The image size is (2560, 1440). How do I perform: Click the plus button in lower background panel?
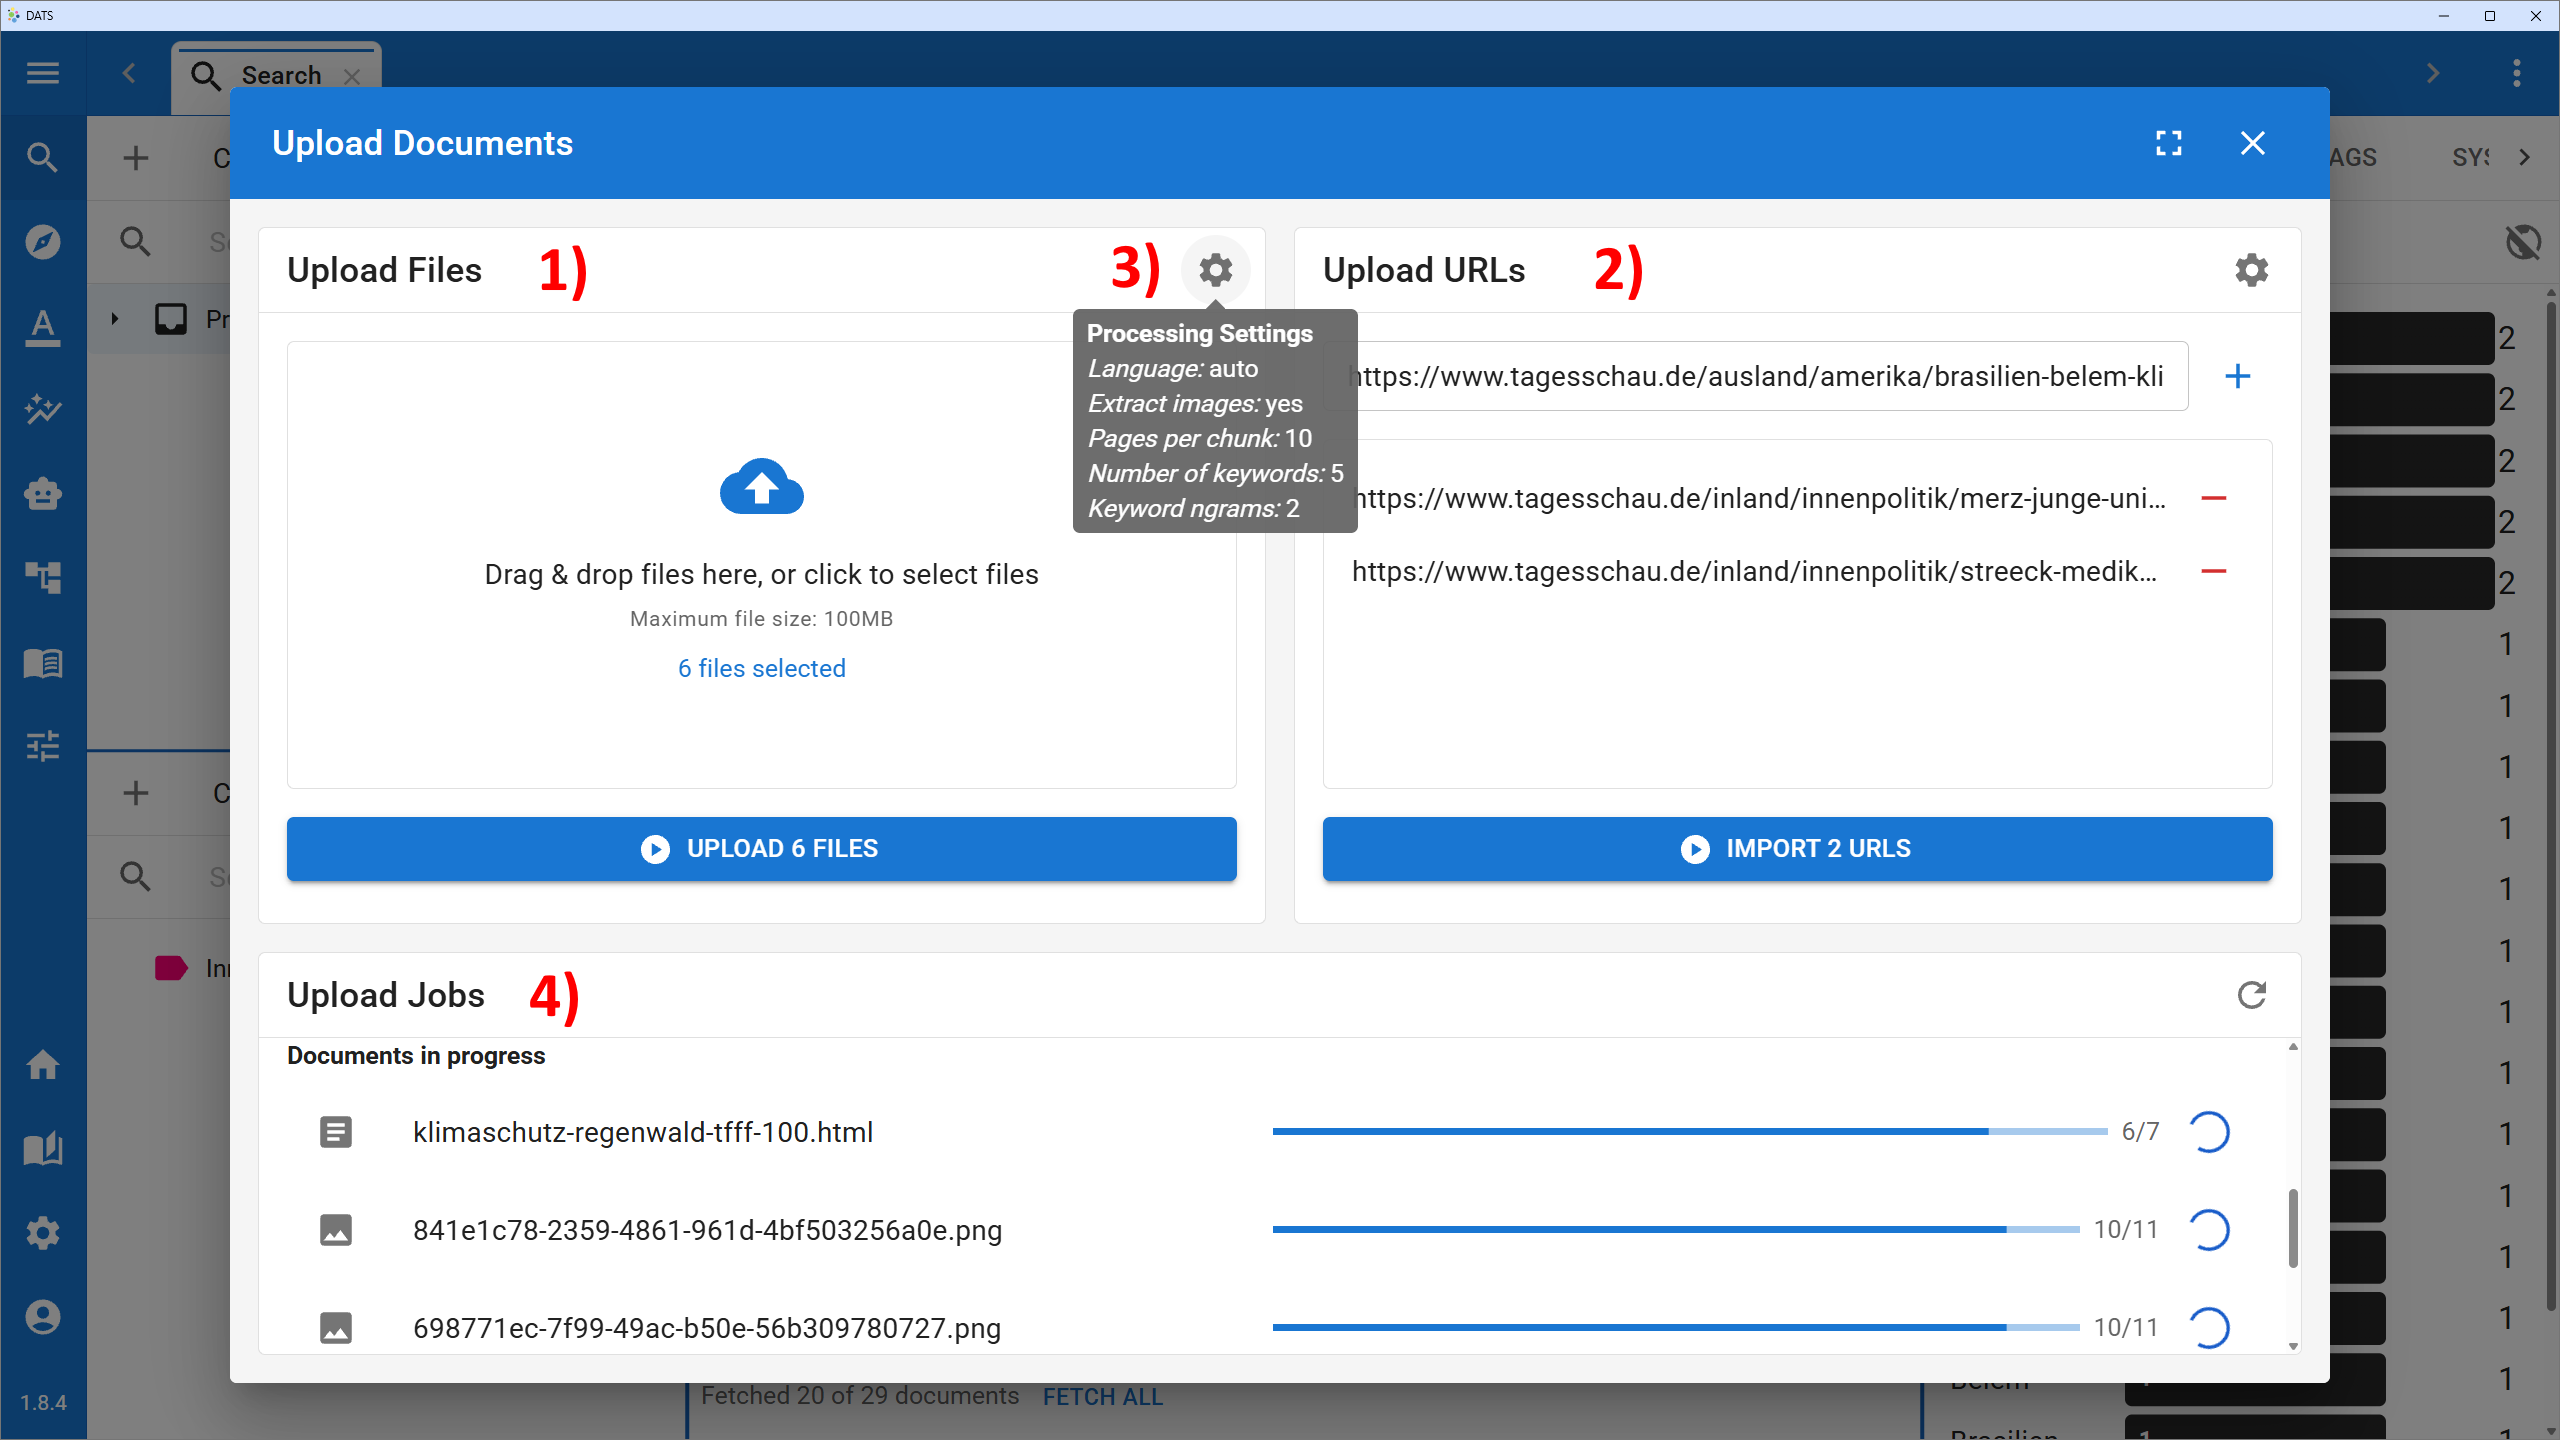(x=136, y=793)
